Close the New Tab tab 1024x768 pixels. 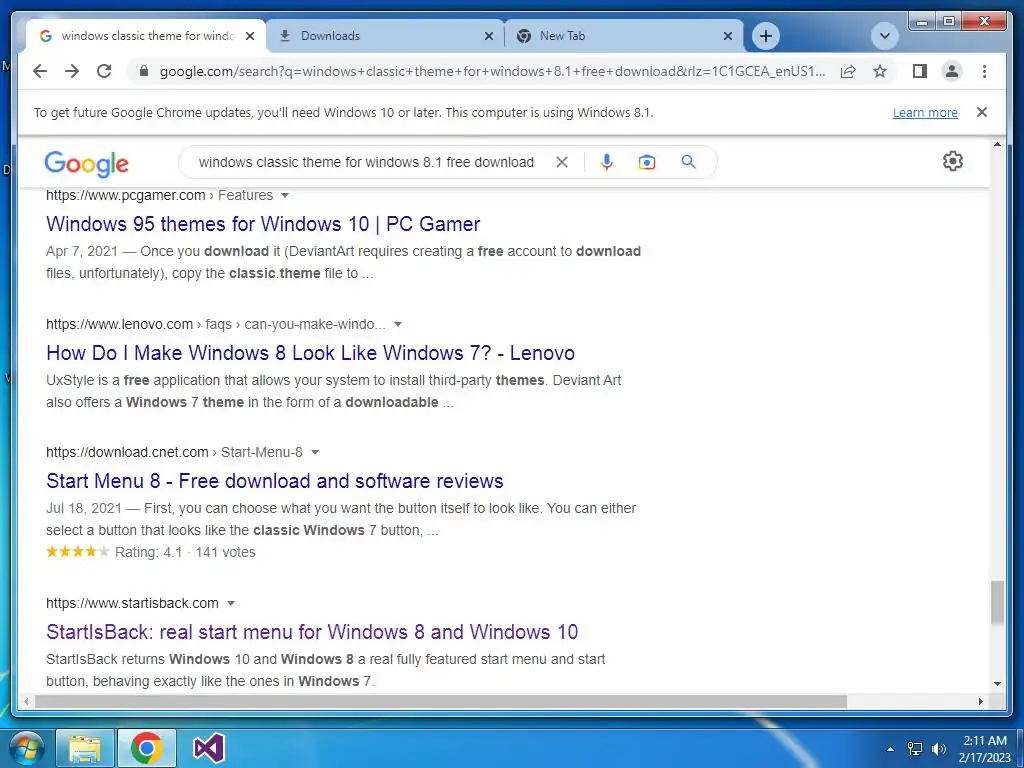728,37
